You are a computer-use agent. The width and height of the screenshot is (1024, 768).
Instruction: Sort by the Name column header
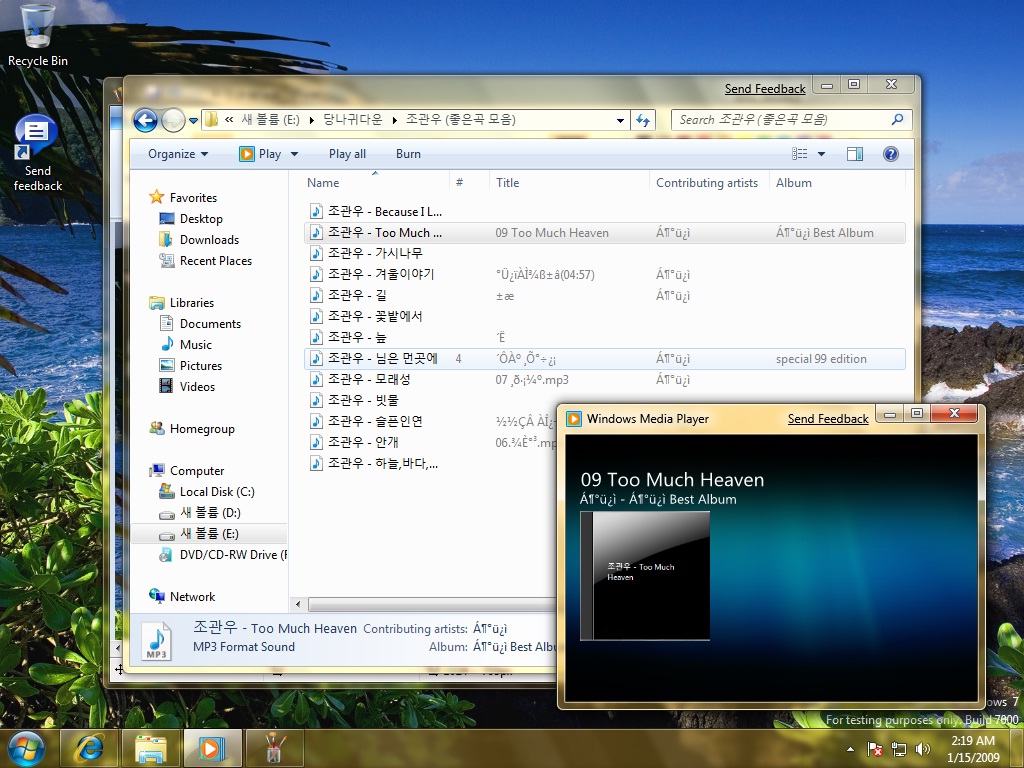(x=377, y=183)
